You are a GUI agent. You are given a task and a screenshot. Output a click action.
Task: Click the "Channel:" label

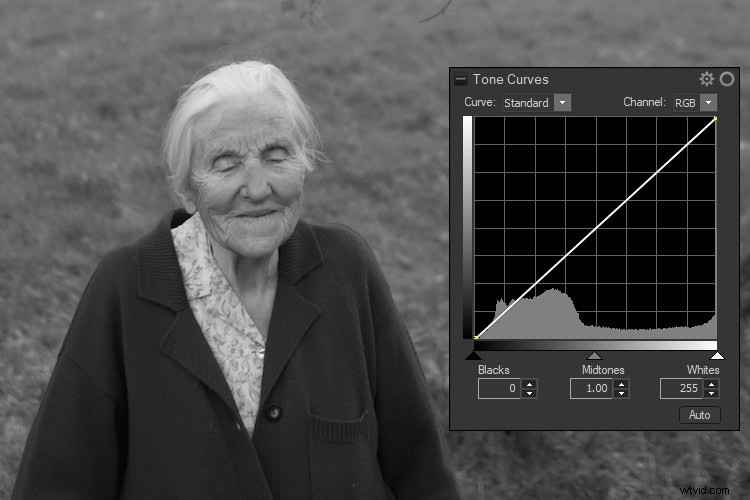pyautogui.click(x=644, y=102)
